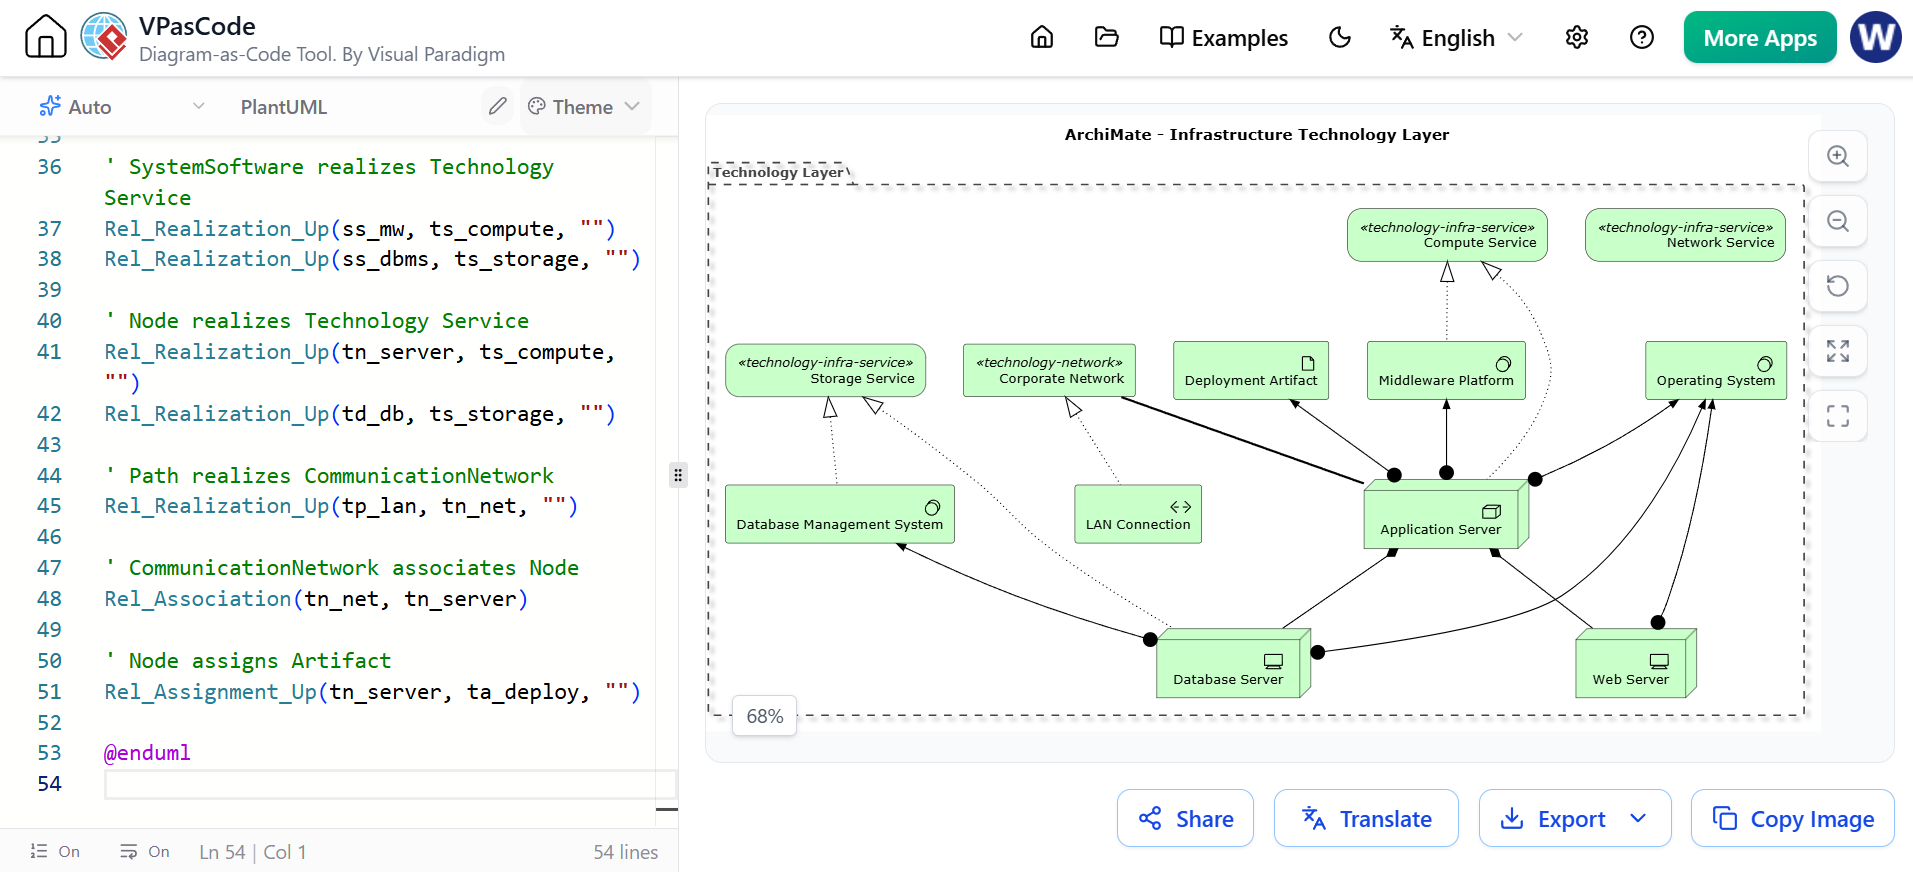Expand the Auto mode dropdown
The height and width of the screenshot is (872, 1913).
coord(120,107)
